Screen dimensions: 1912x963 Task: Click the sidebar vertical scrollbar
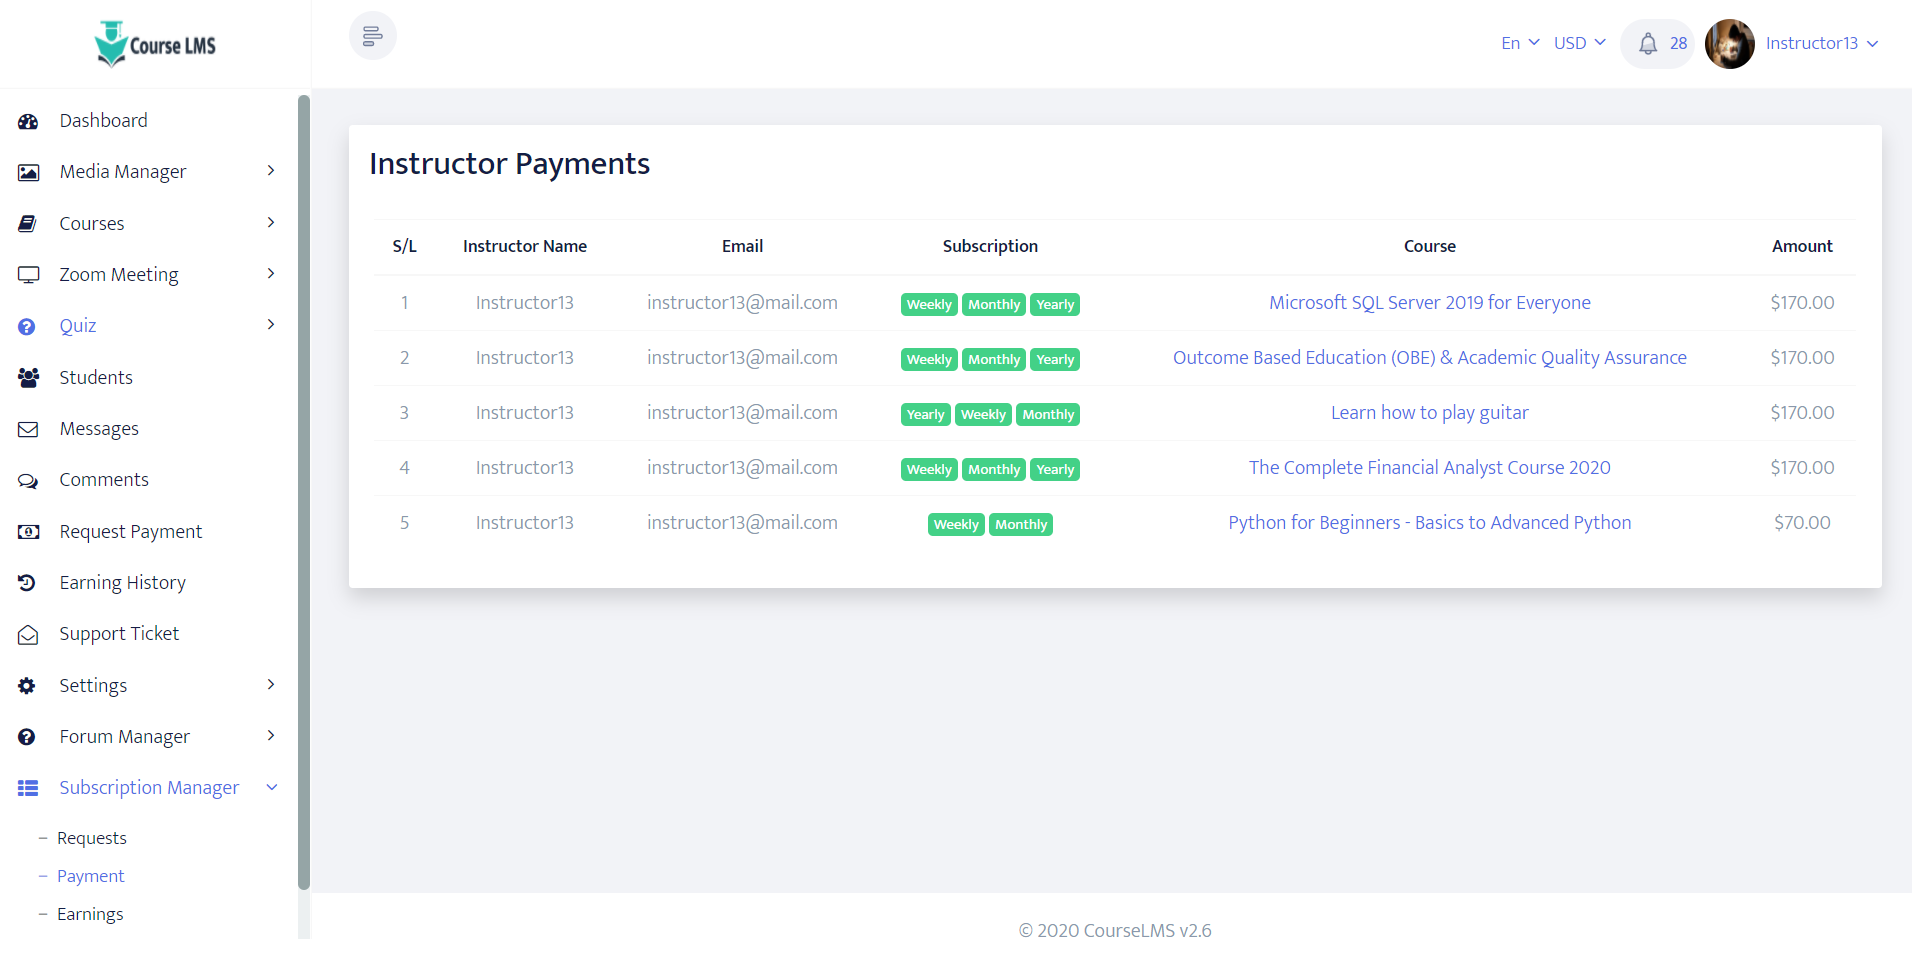(304, 492)
